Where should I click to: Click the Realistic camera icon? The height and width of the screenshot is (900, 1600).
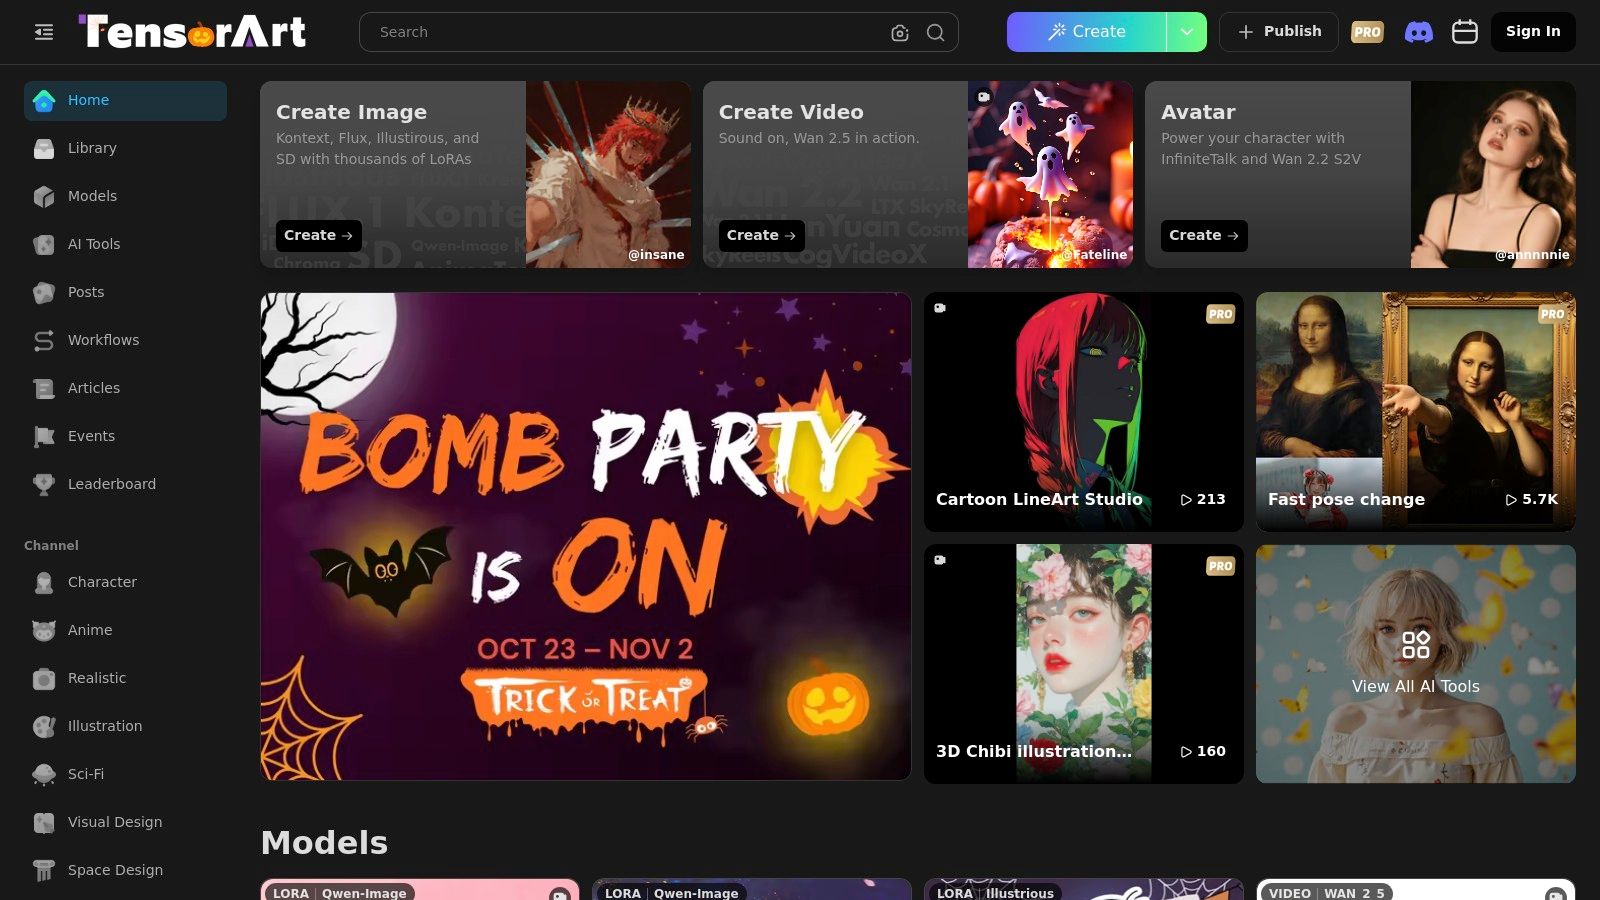(x=44, y=678)
